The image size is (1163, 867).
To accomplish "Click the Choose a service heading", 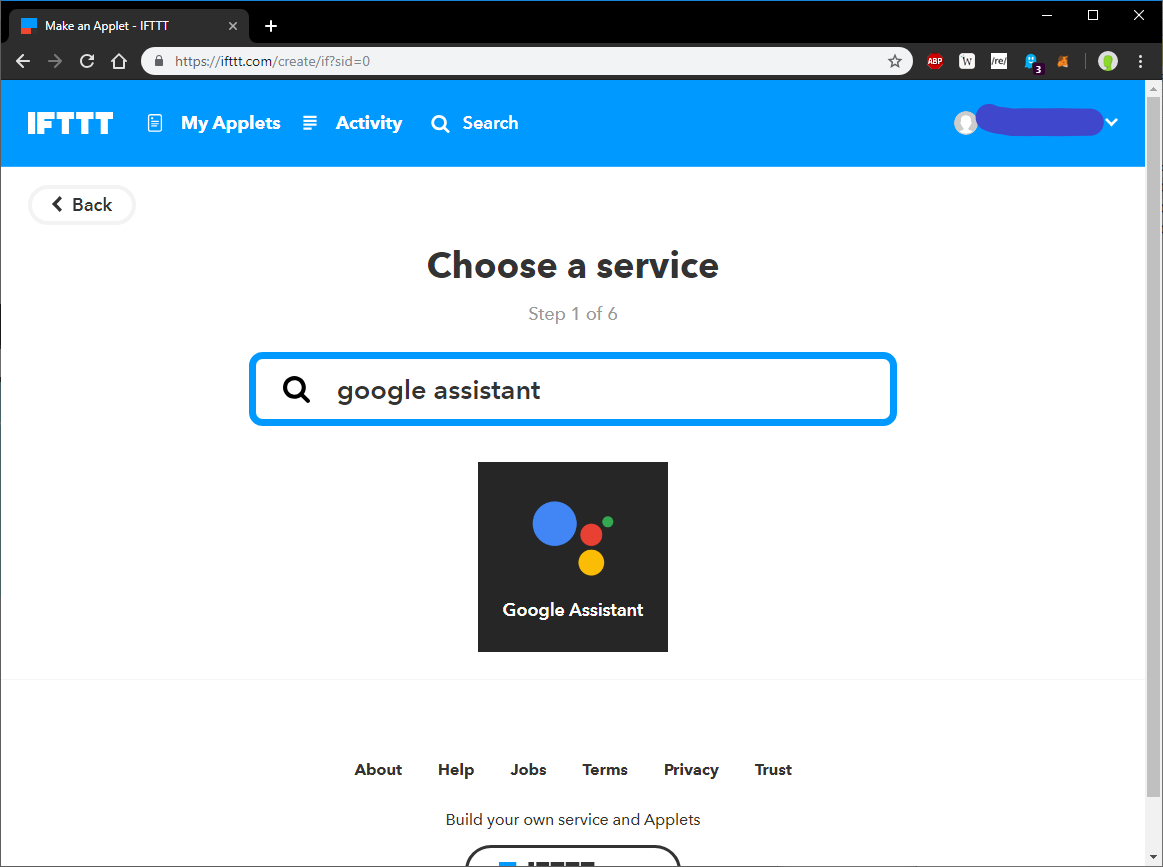I will pos(573,266).
